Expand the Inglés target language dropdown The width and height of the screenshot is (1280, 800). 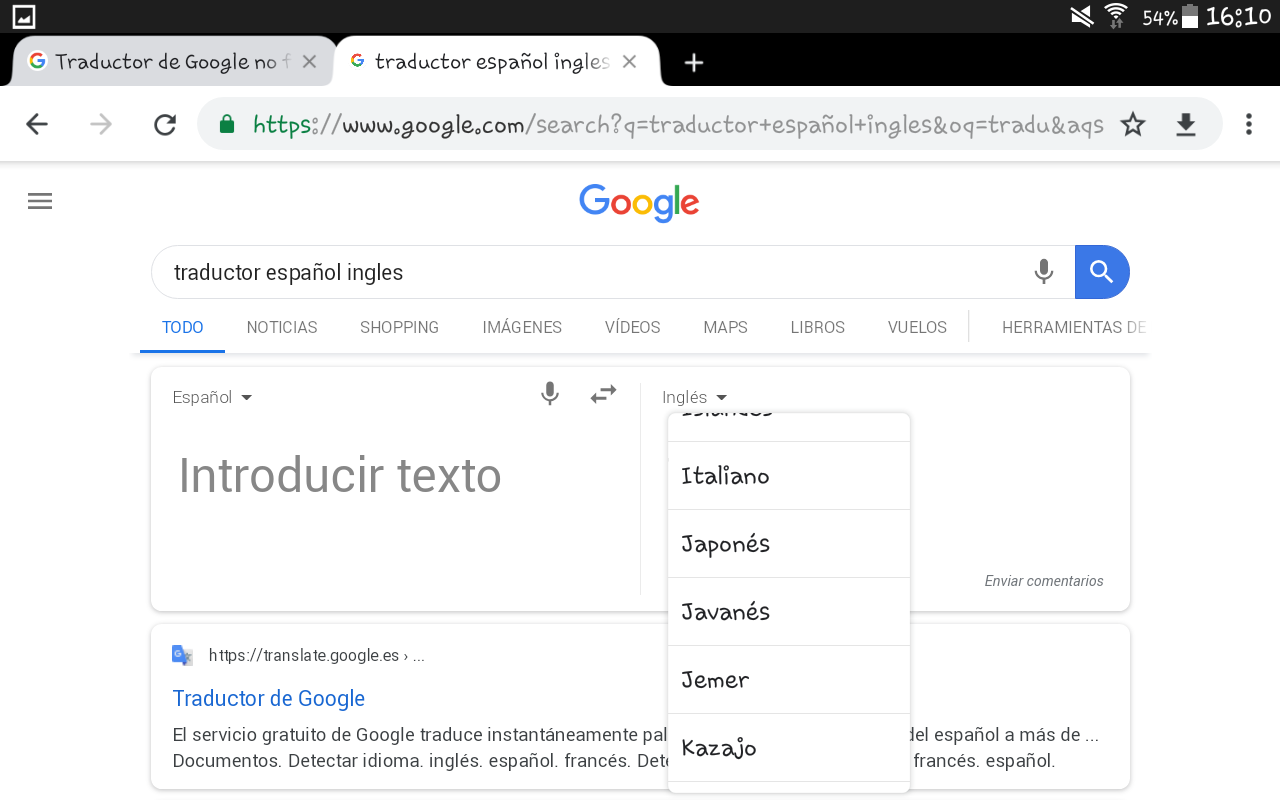(695, 397)
